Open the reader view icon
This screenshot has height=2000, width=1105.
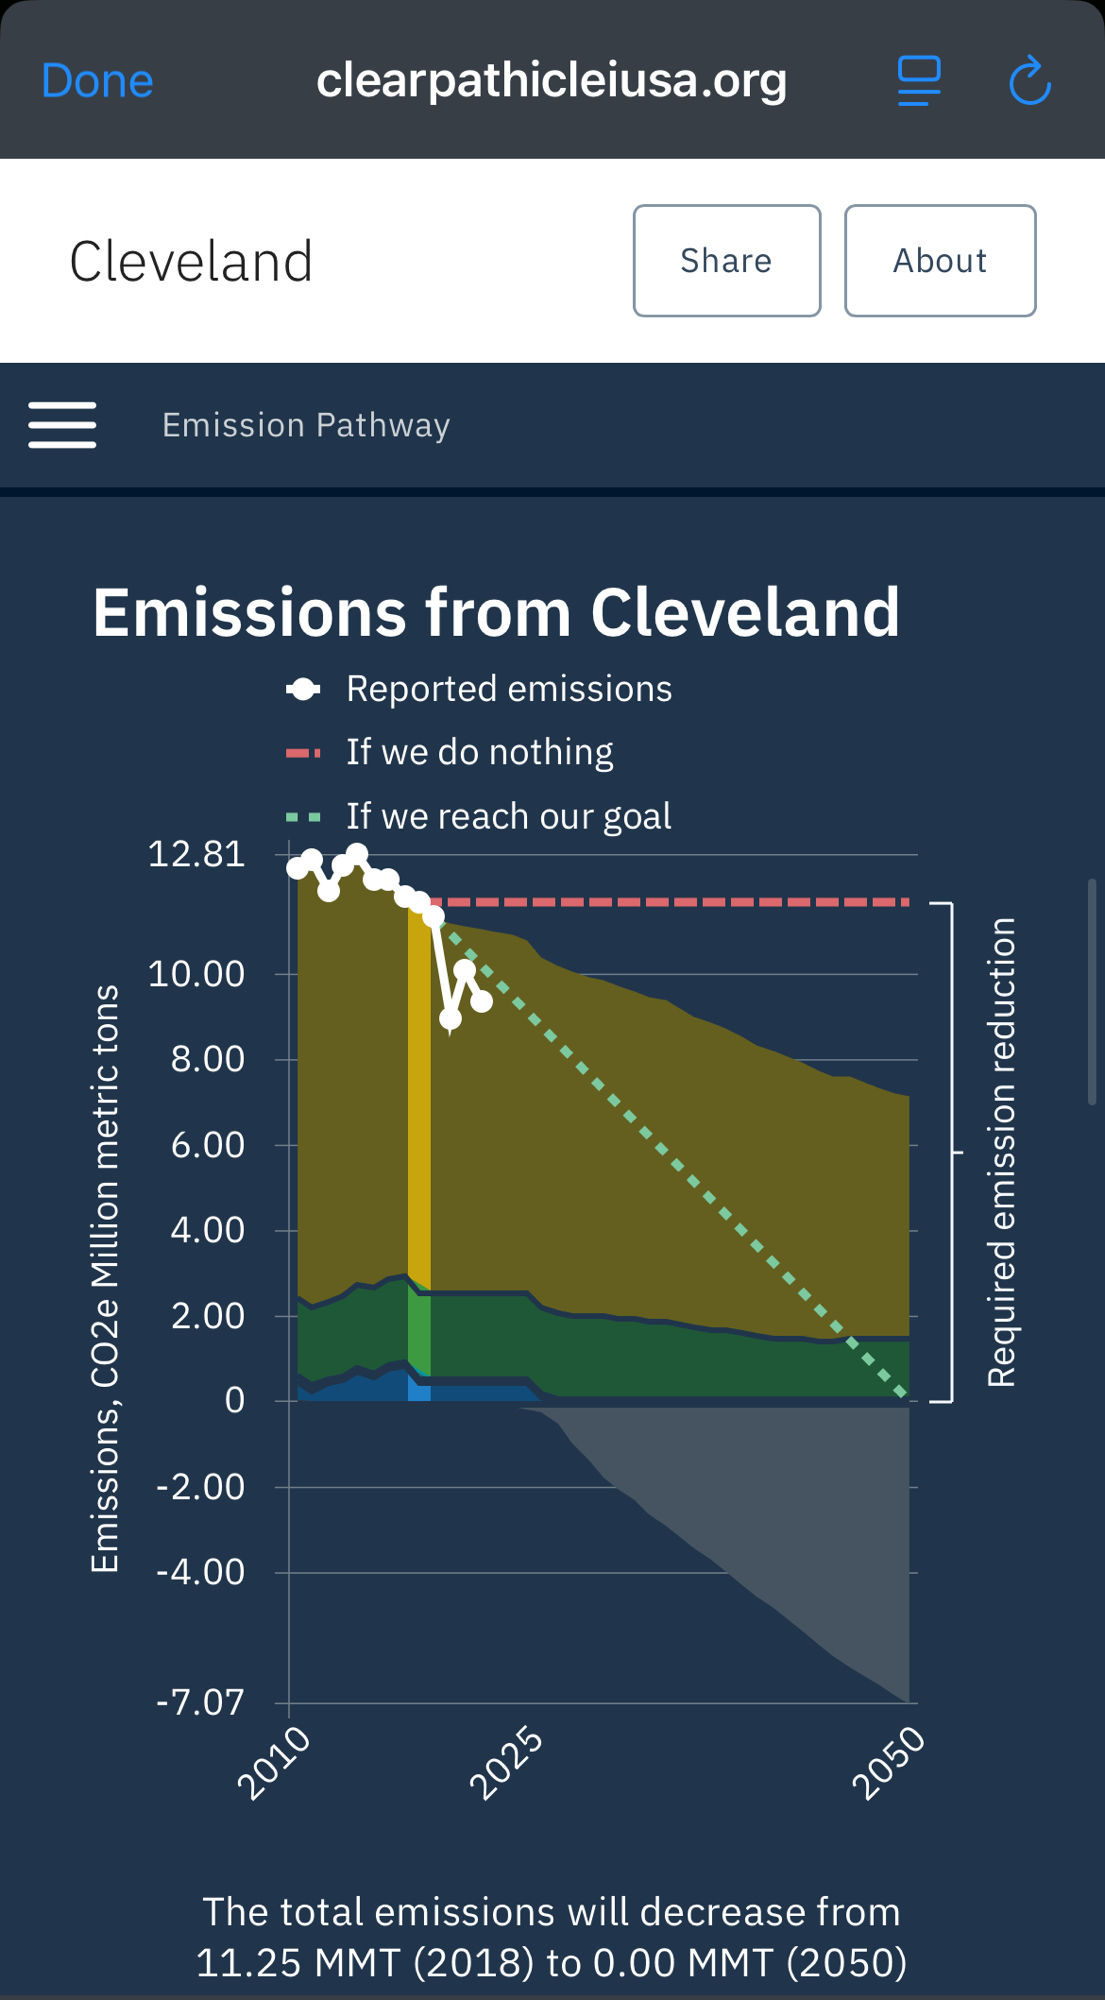point(919,81)
